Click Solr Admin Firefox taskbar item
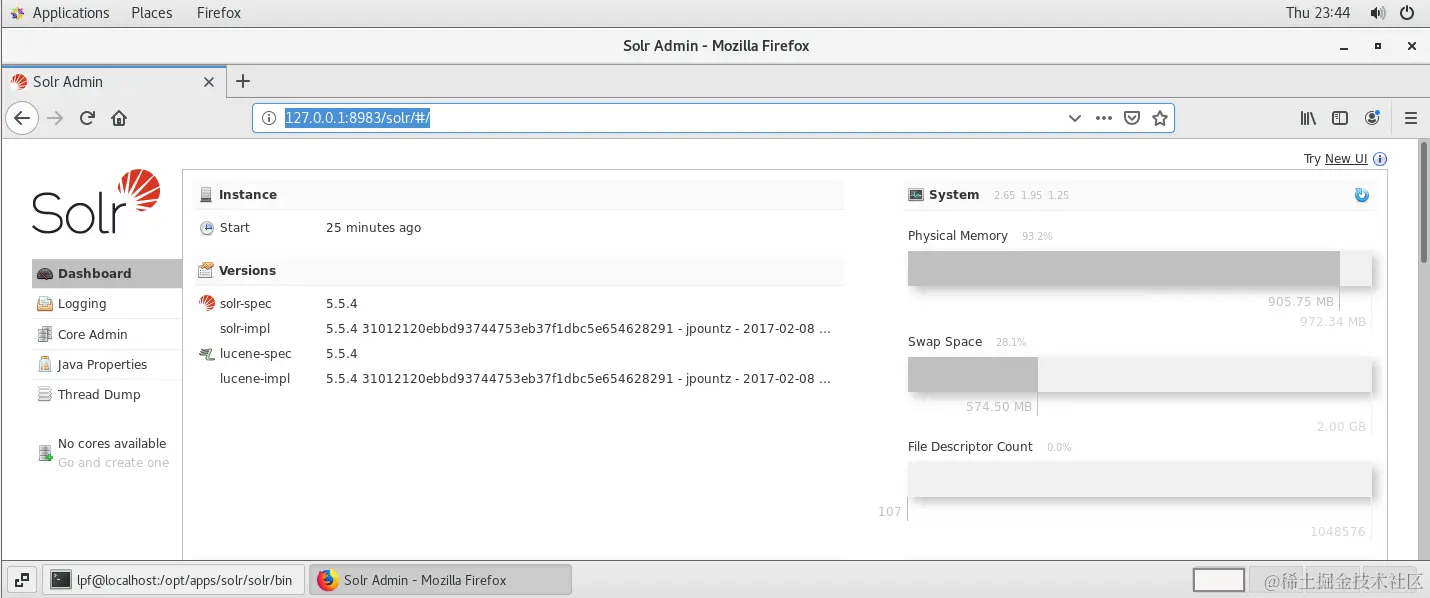1430x598 pixels. click(x=440, y=580)
